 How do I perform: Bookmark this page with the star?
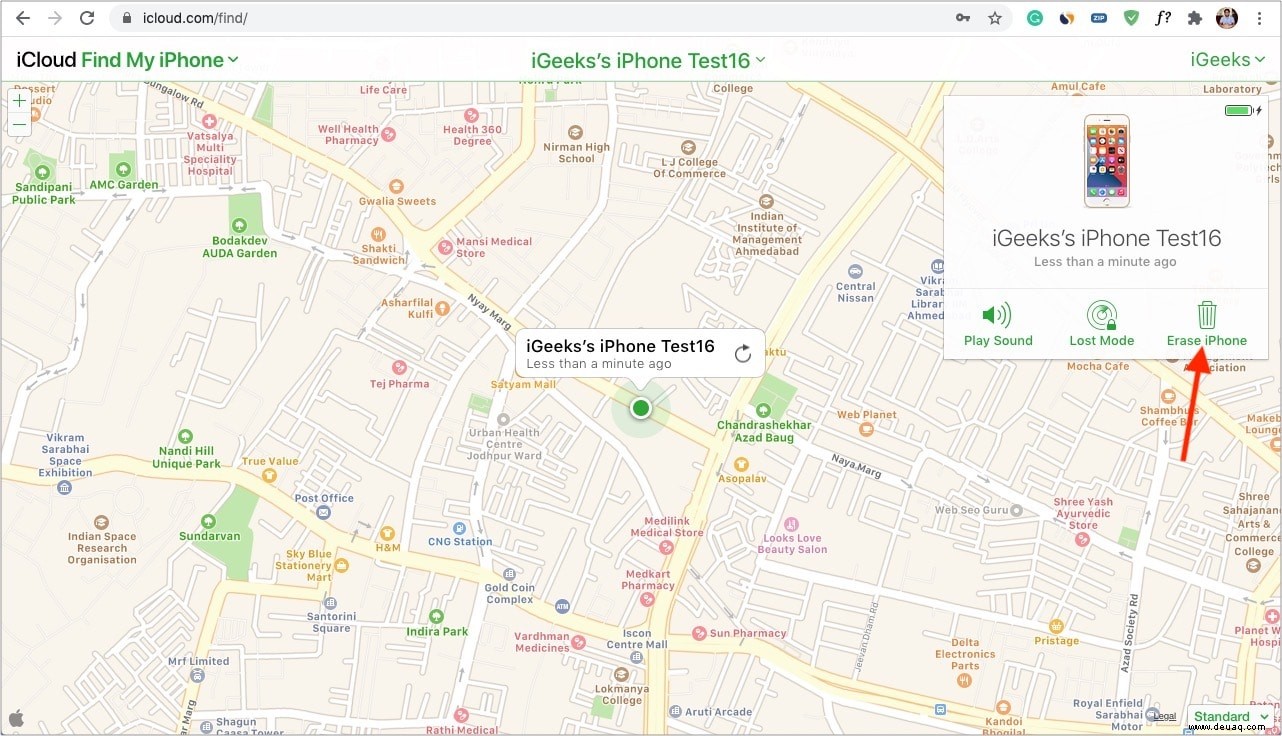click(x=994, y=18)
